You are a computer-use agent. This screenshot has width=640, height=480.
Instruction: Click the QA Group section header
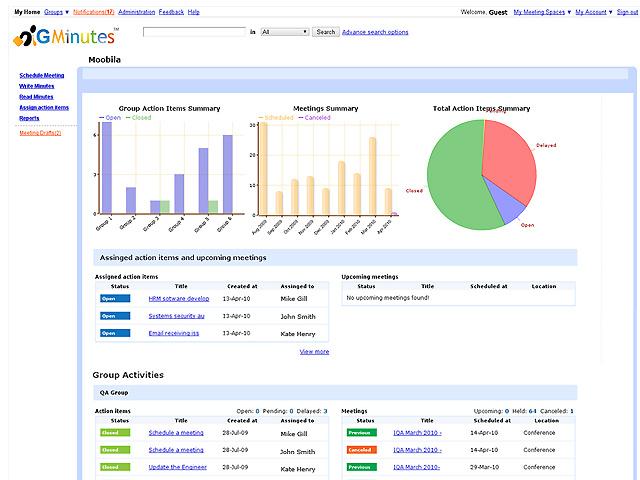point(335,392)
